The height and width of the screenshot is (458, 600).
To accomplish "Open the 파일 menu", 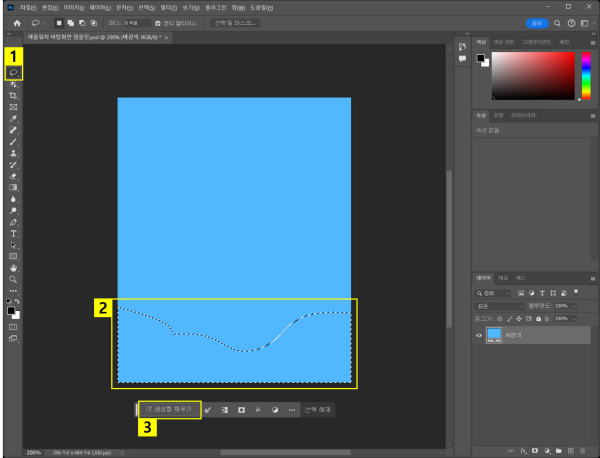I will coord(27,6).
